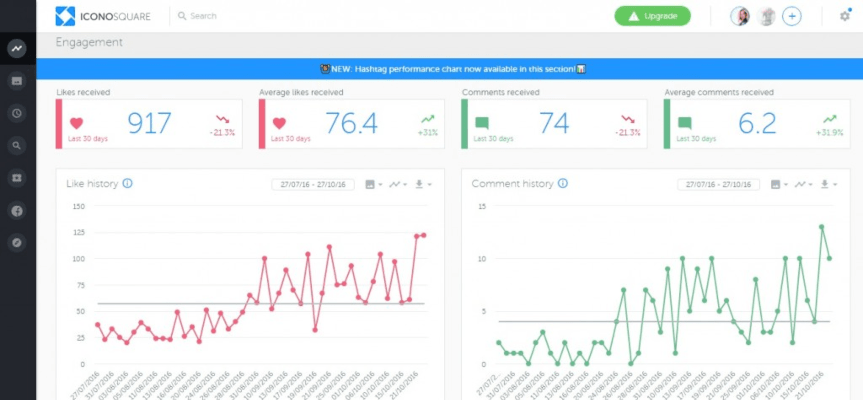The image size is (863, 400).
Task: Click the green Upgrade button
Action: [x=652, y=16]
